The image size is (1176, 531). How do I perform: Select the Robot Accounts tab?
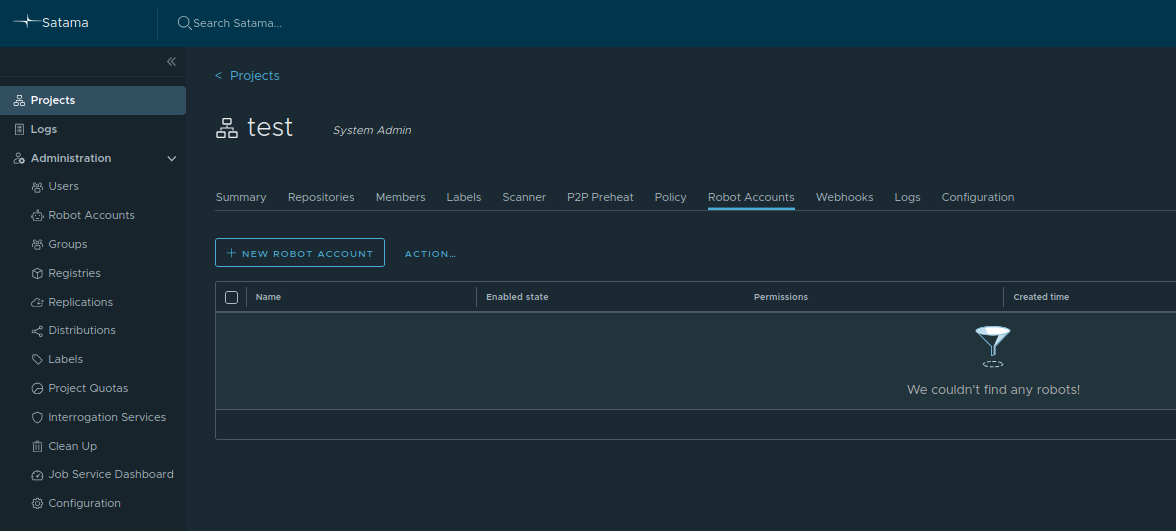751,197
